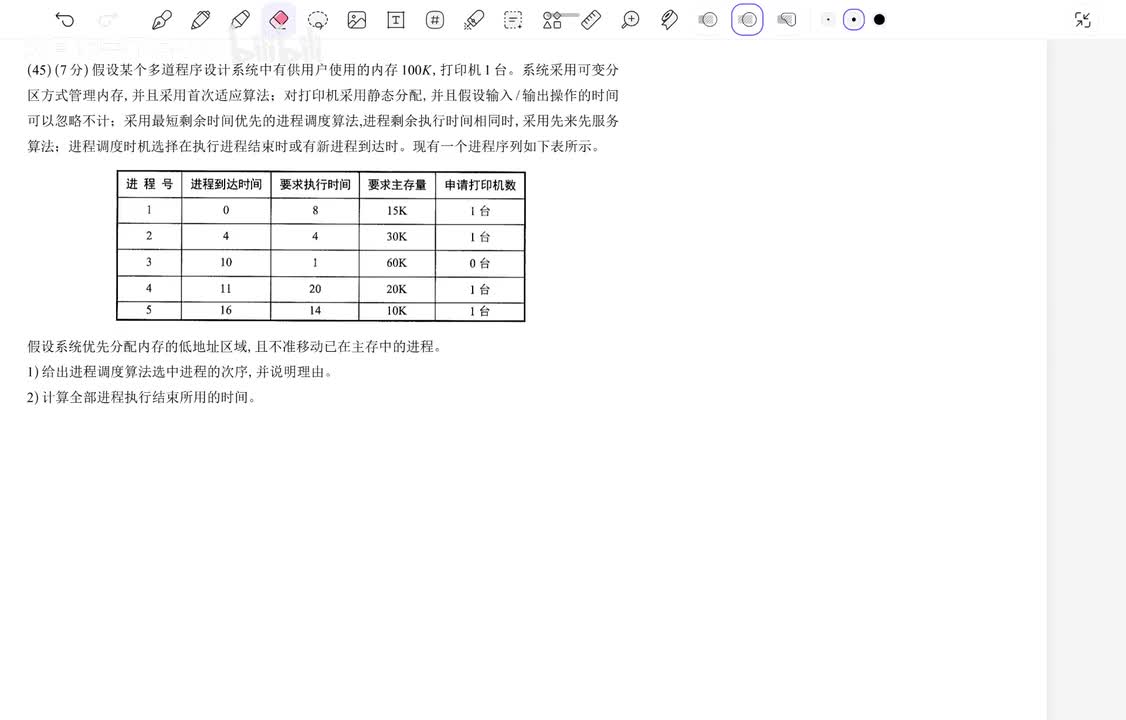Click table header 申请打印机数
The width and height of the screenshot is (1126, 720).
[480, 184]
